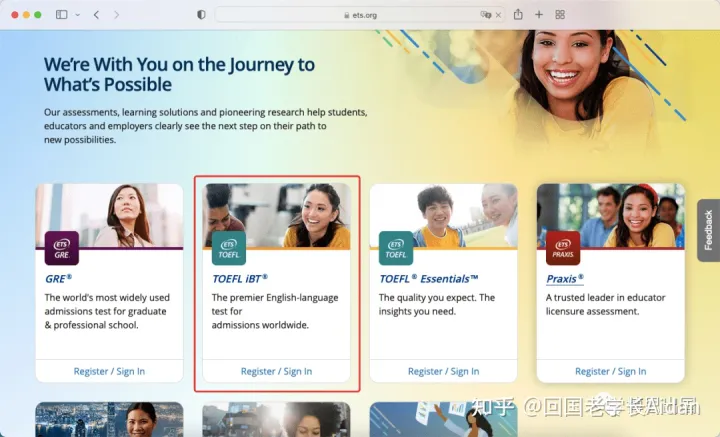Click Register / Sign In under TOEFL Essentials
The width and height of the screenshot is (720, 437).
pos(444,371)
